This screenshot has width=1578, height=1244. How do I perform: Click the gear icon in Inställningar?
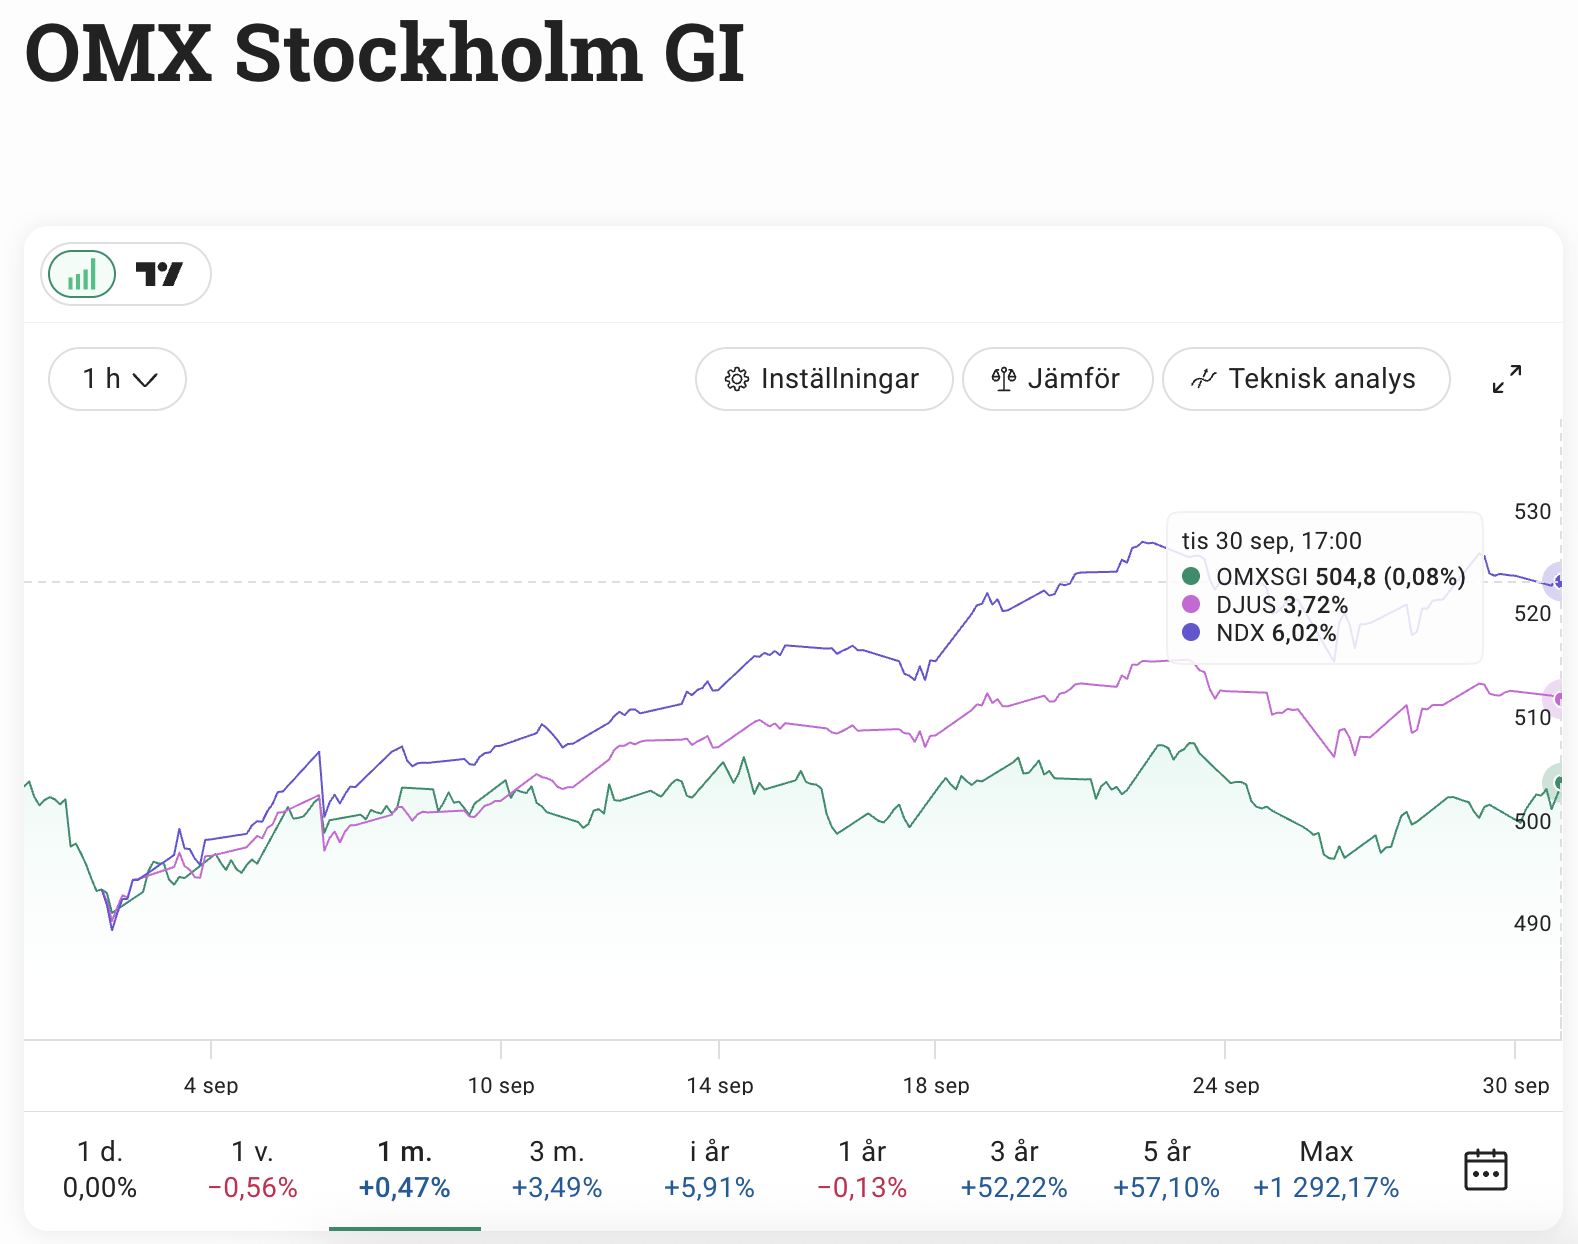[x=737, y=380]
